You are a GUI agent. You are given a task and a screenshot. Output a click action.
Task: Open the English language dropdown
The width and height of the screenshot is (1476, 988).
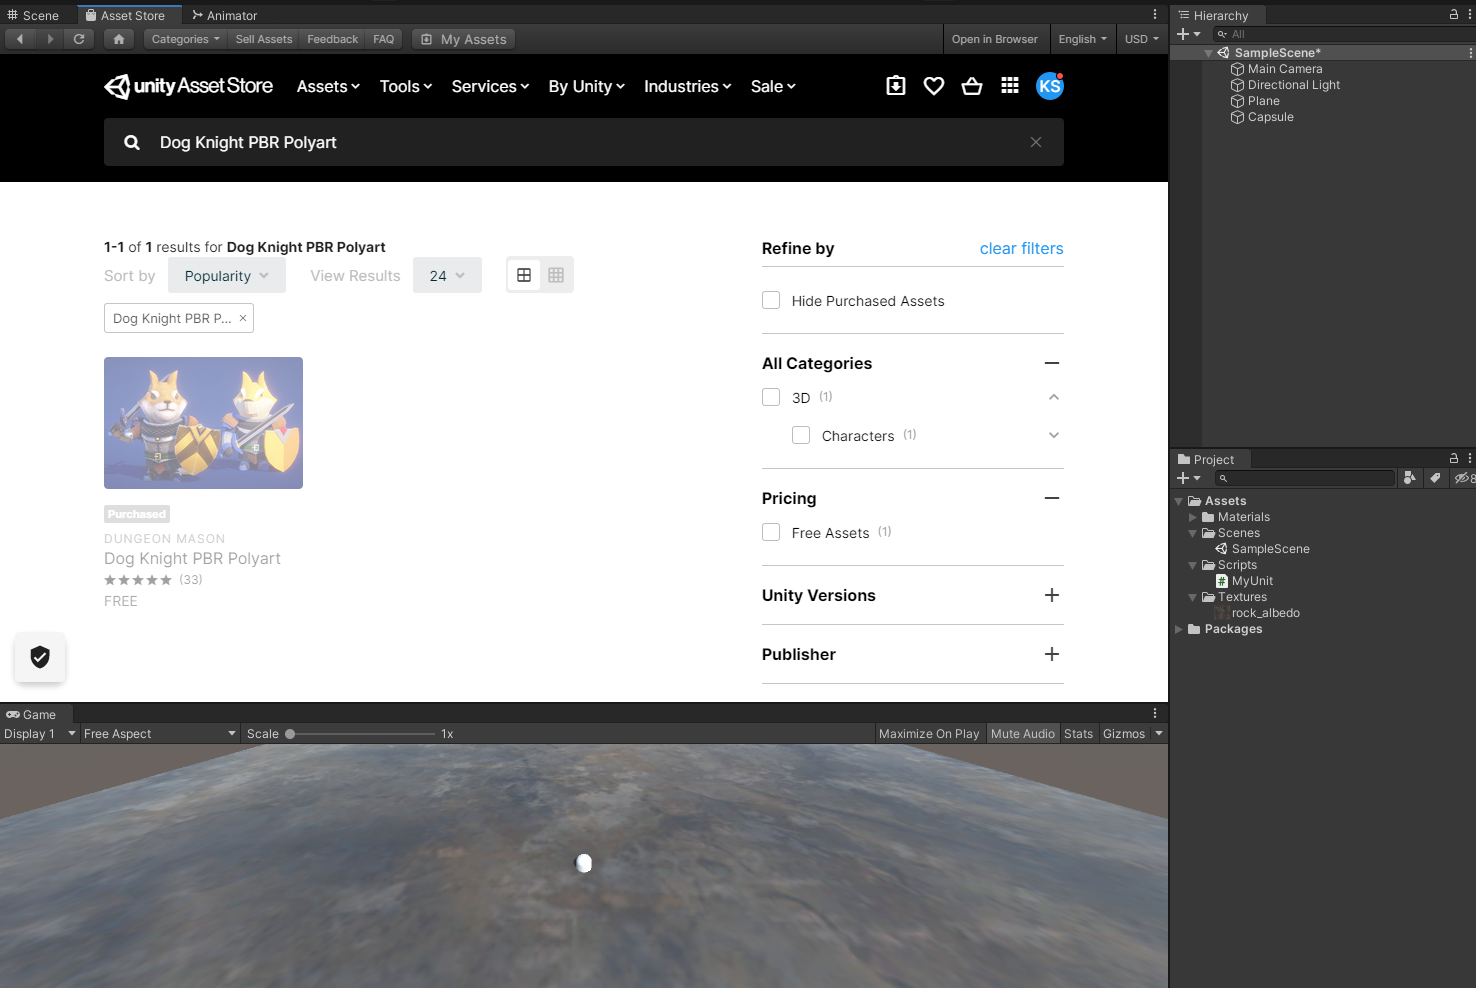coord(1083,39)
